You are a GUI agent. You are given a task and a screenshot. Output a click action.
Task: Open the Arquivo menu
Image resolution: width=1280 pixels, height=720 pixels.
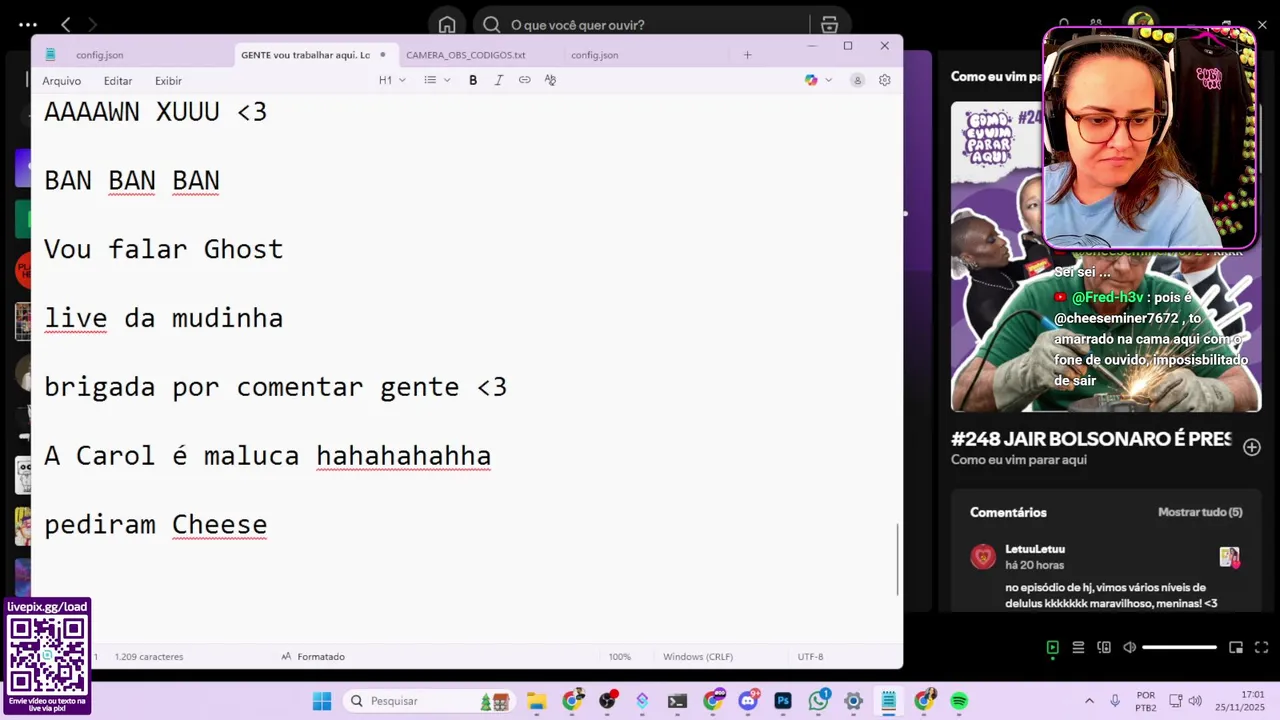pyautogui.click(x=61, y=81)
